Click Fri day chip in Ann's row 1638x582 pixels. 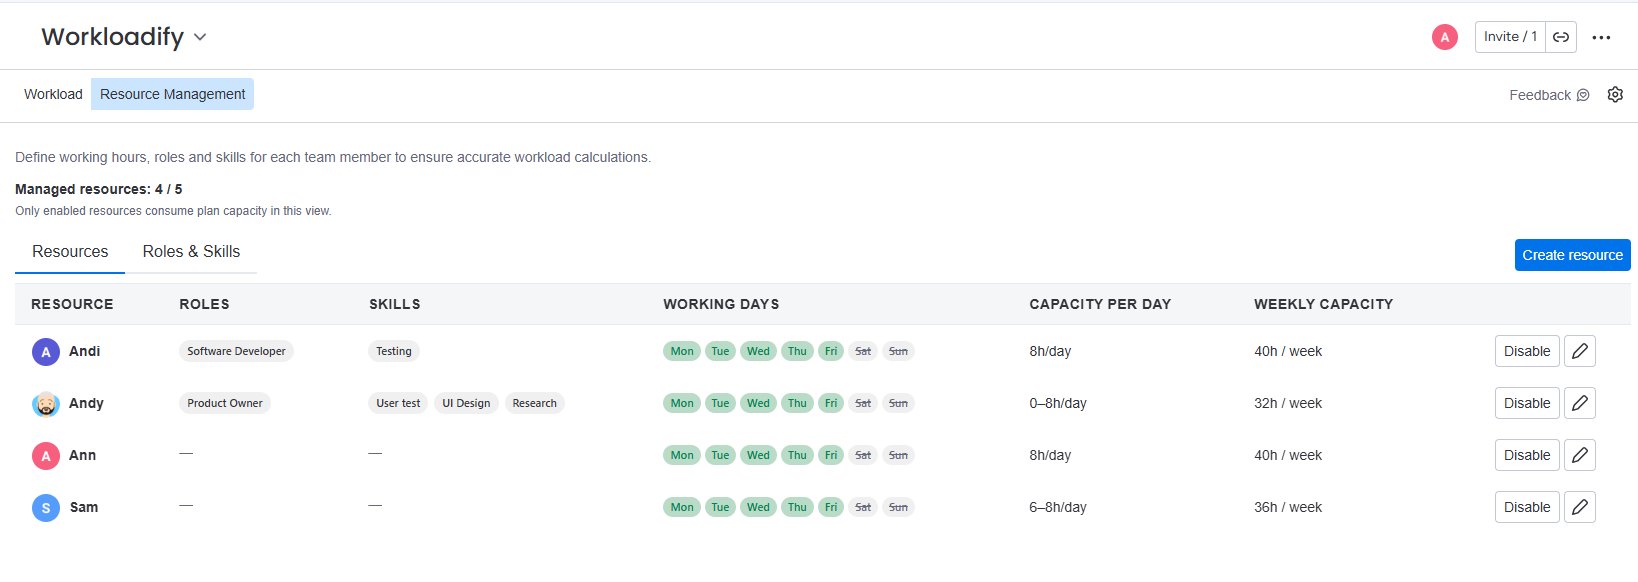pos(831,455)
